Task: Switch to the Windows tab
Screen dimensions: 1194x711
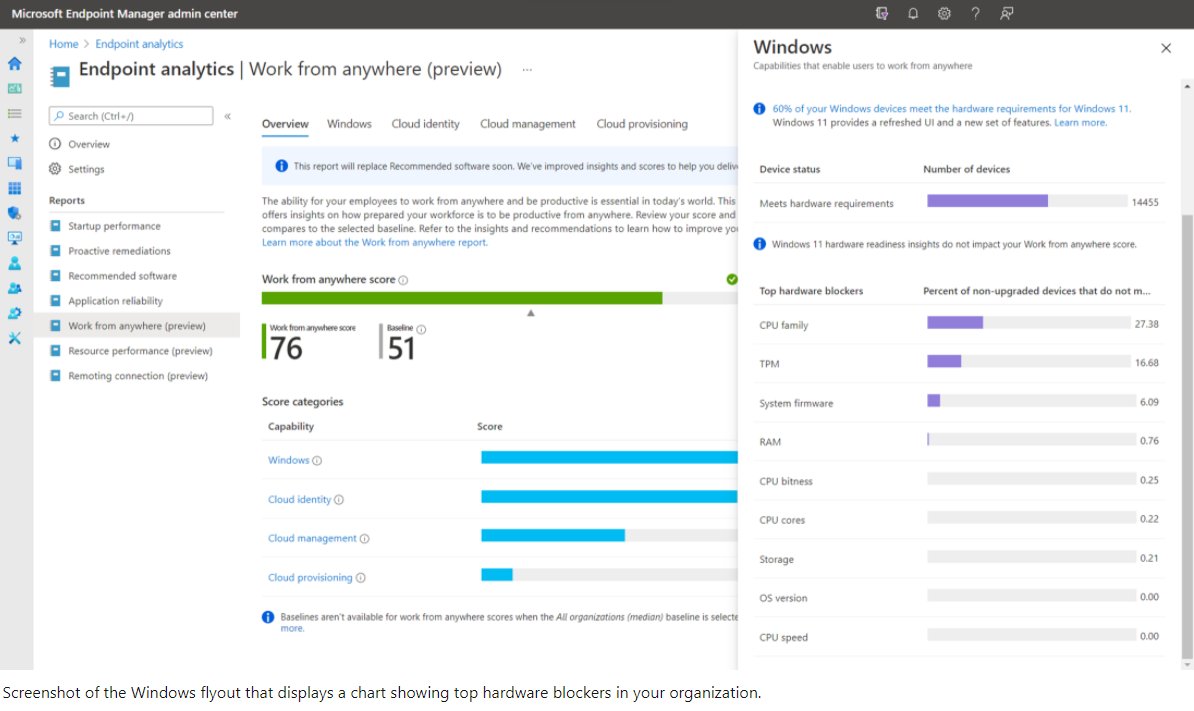Action: (349, 124)
